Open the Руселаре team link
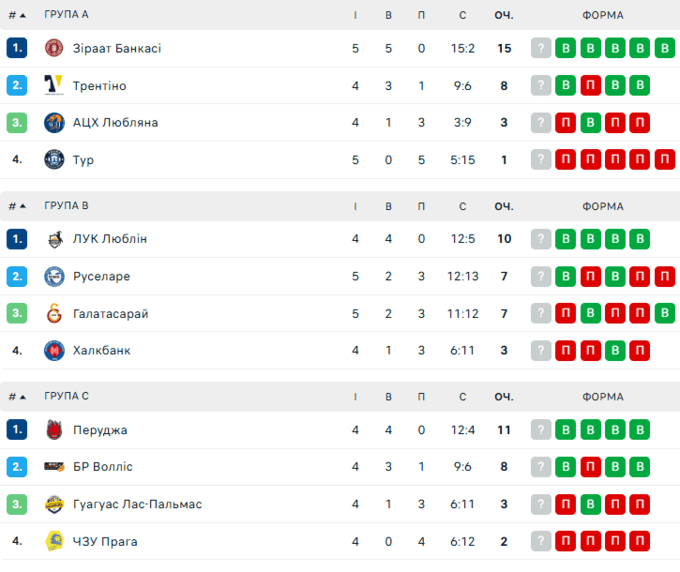The height and width of the screenshot is (572, 680). tap(101, 276)
